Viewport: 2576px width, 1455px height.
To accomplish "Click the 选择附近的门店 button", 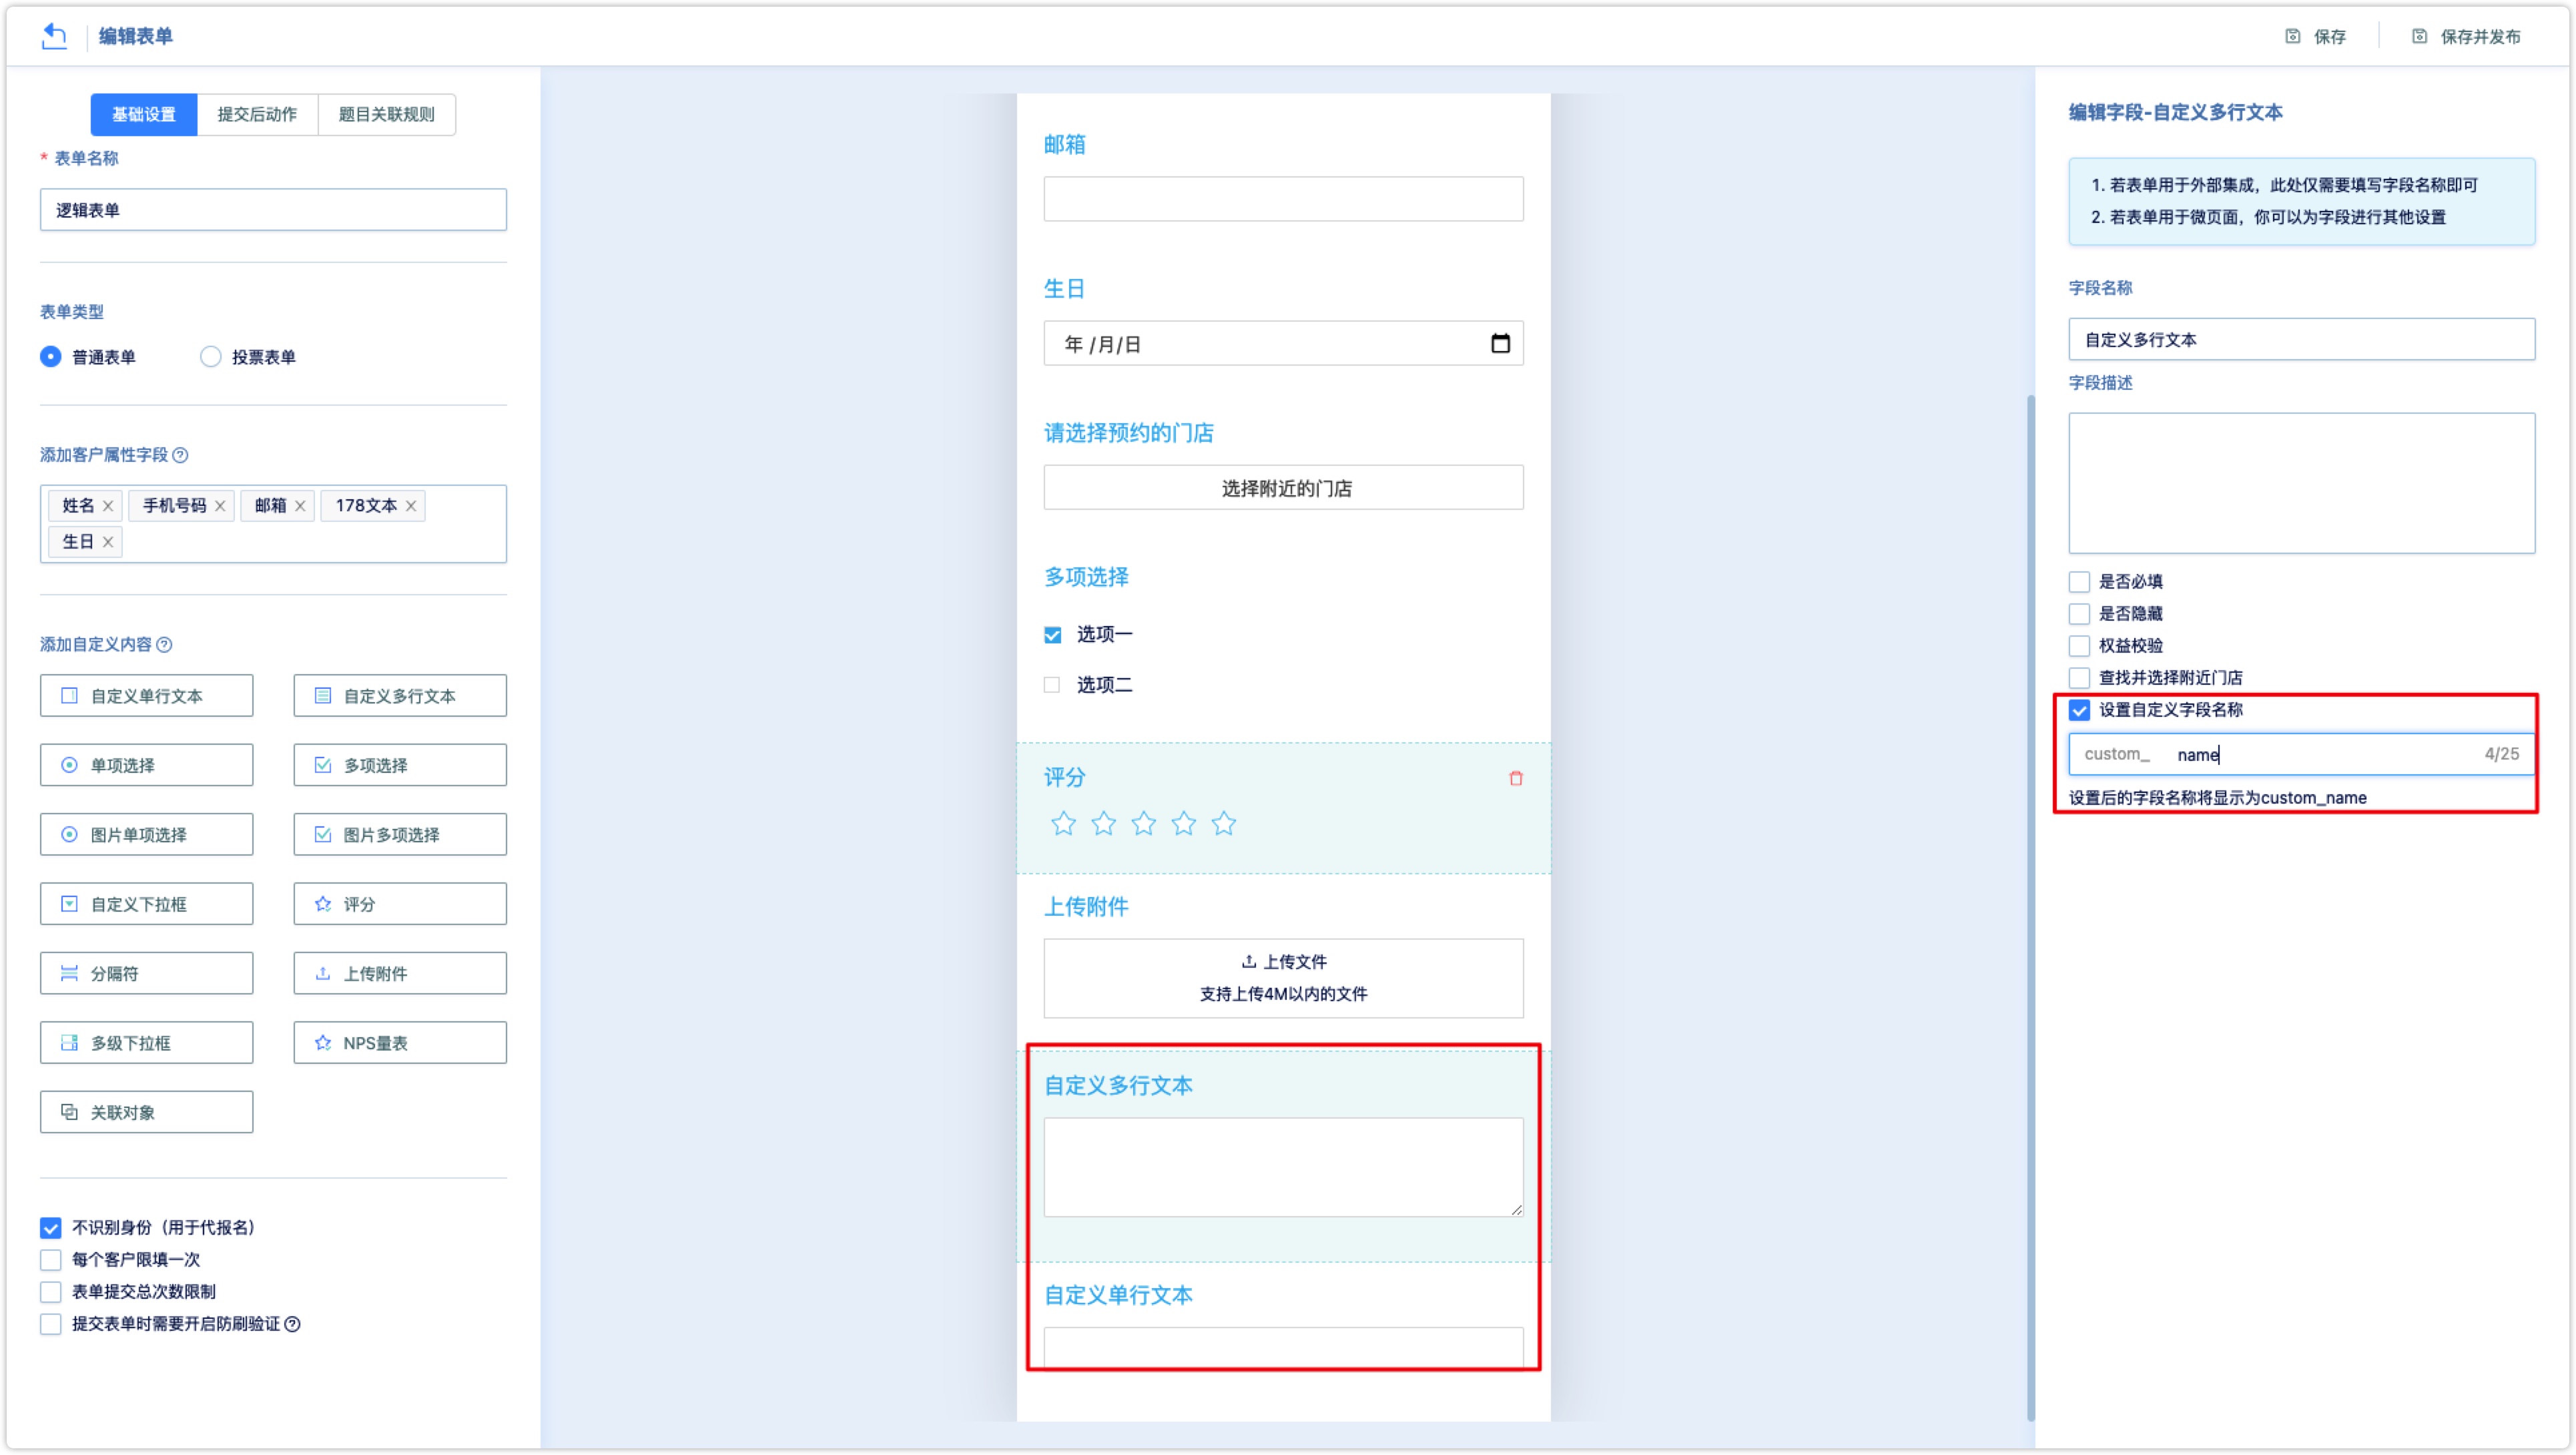I will coord(1284,488).
